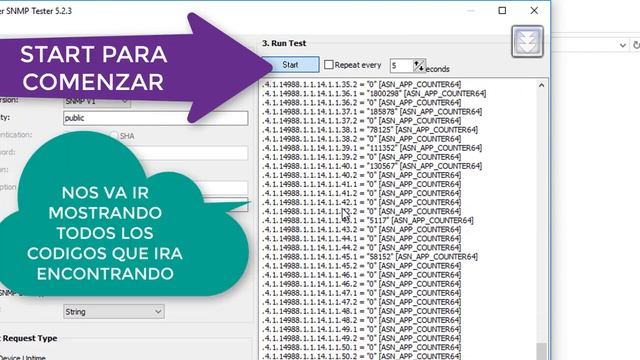Enable the Repeat every checkbox
The image size is (640, 360).
click(x=329, y=64)
